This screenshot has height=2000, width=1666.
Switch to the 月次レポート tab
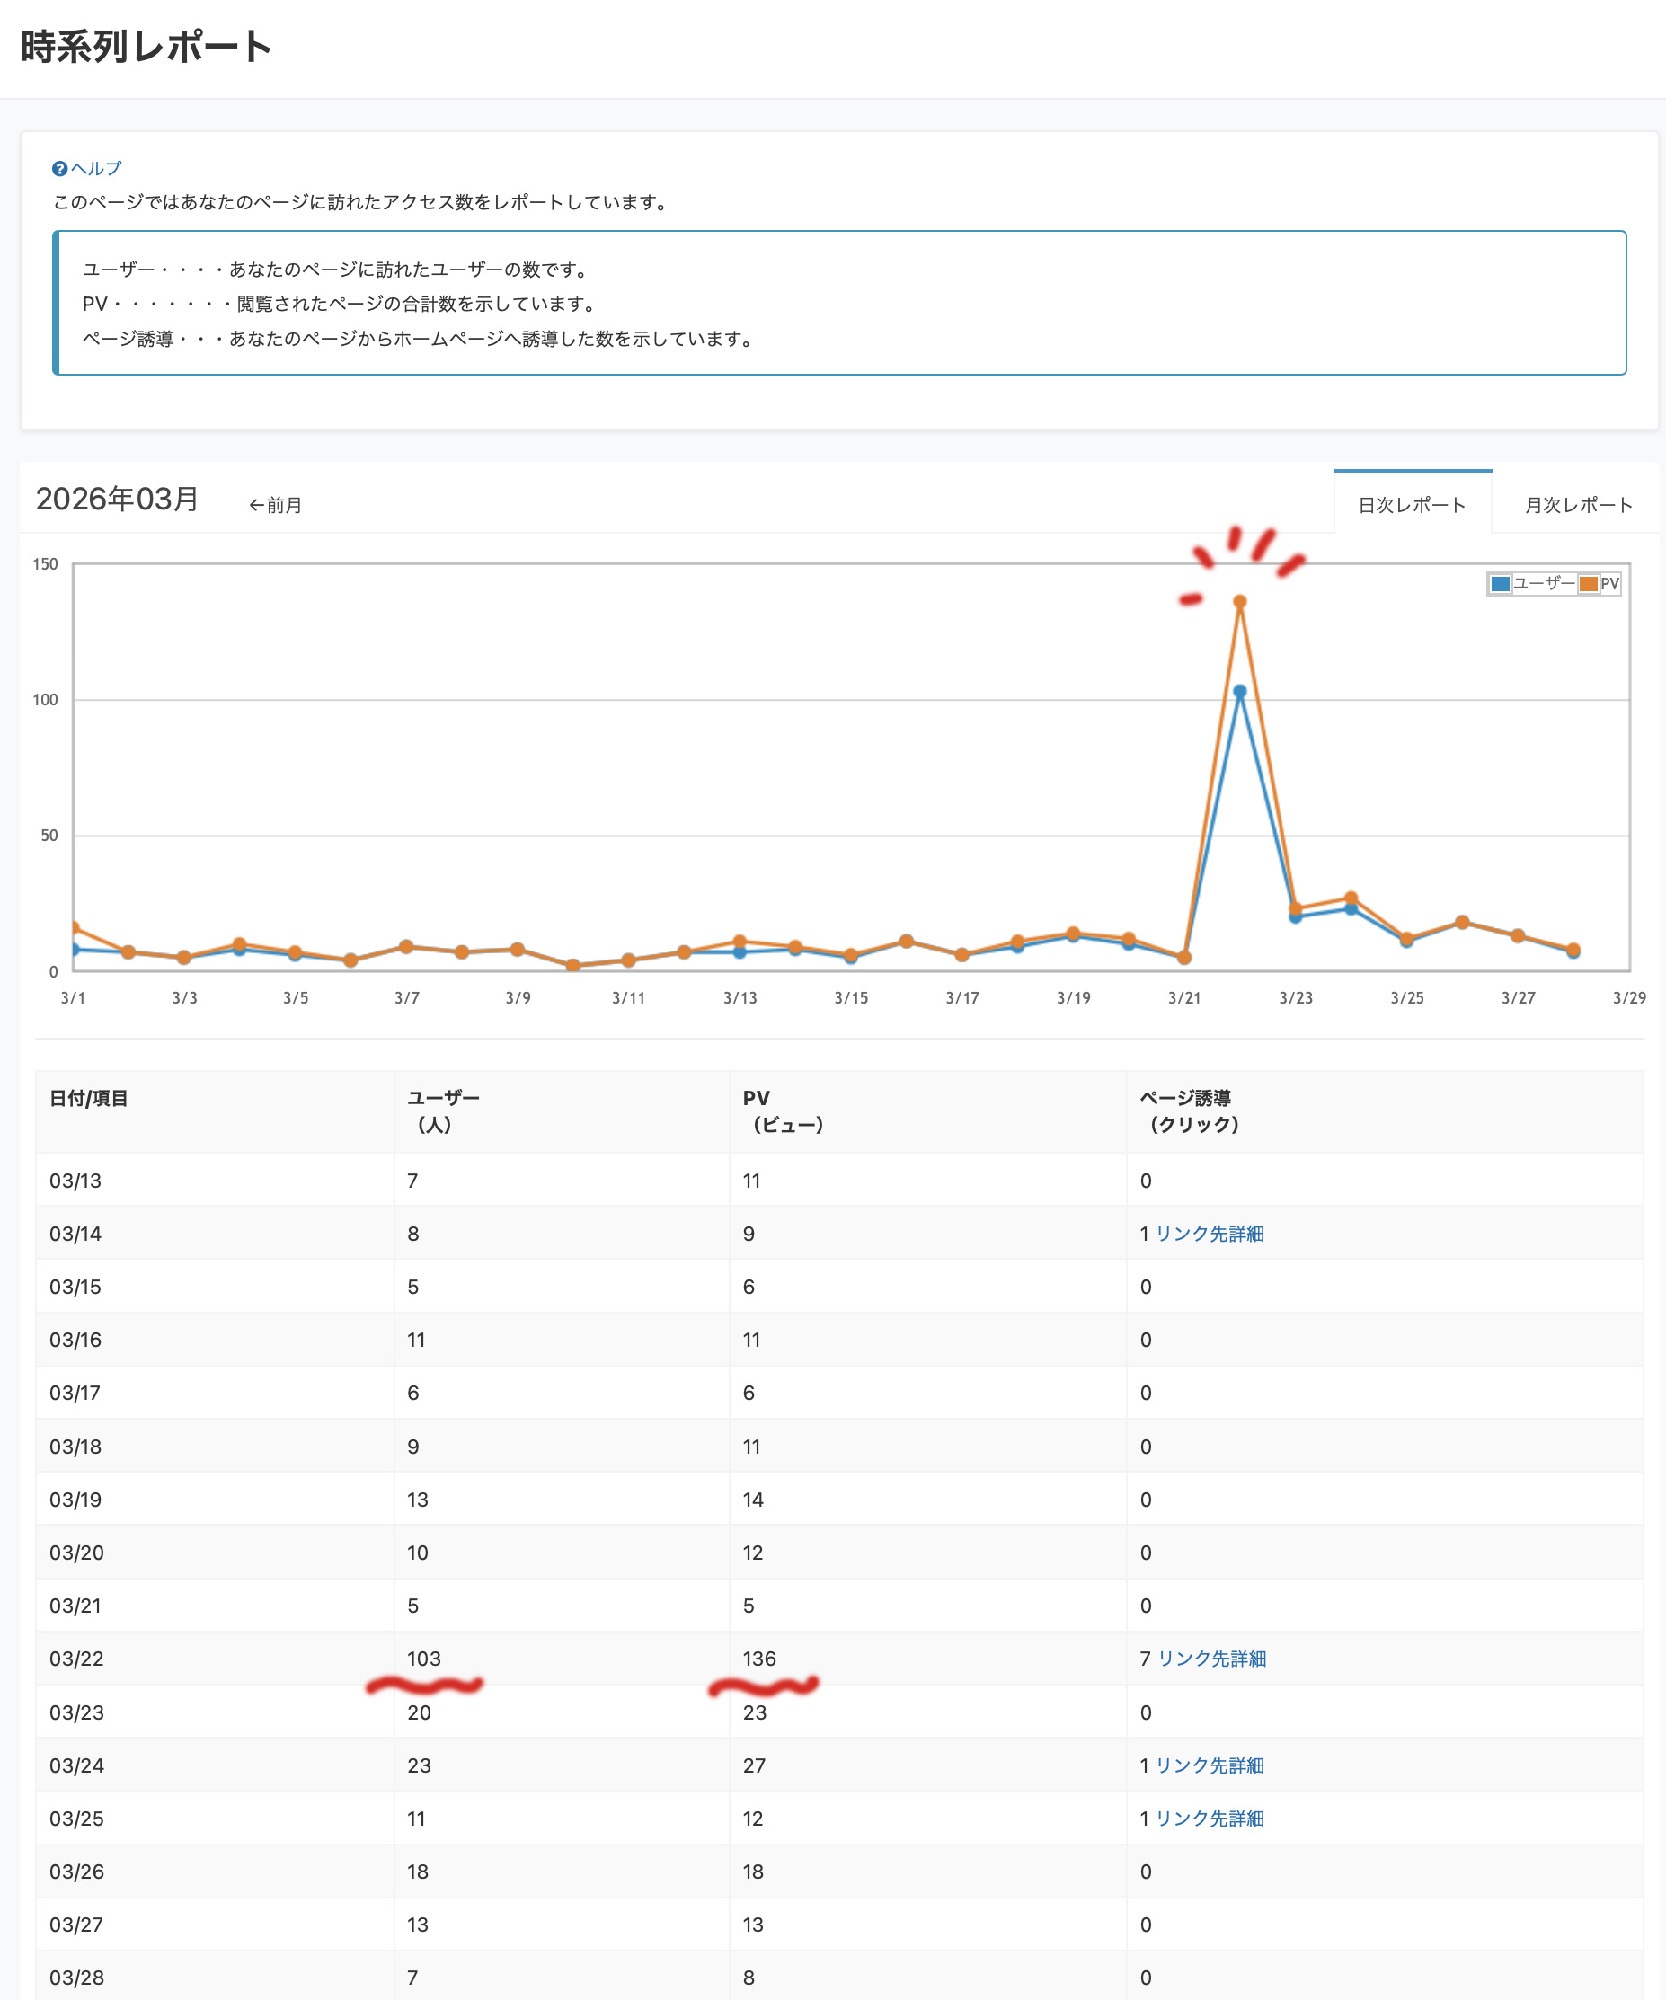tap(1577, 505)
